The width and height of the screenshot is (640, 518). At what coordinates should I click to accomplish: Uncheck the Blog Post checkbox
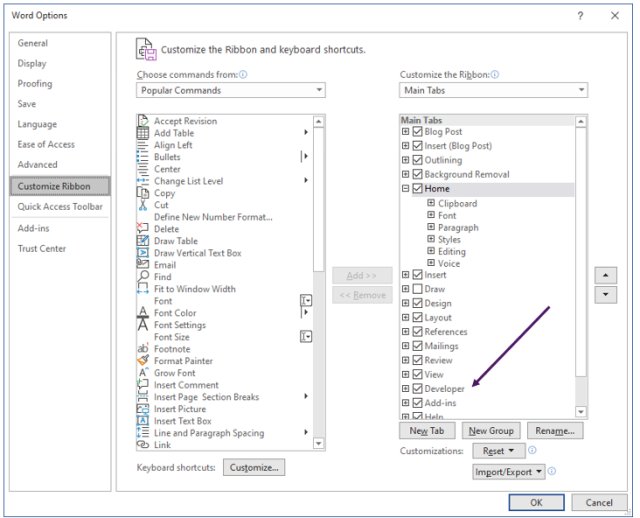(417, 131)
